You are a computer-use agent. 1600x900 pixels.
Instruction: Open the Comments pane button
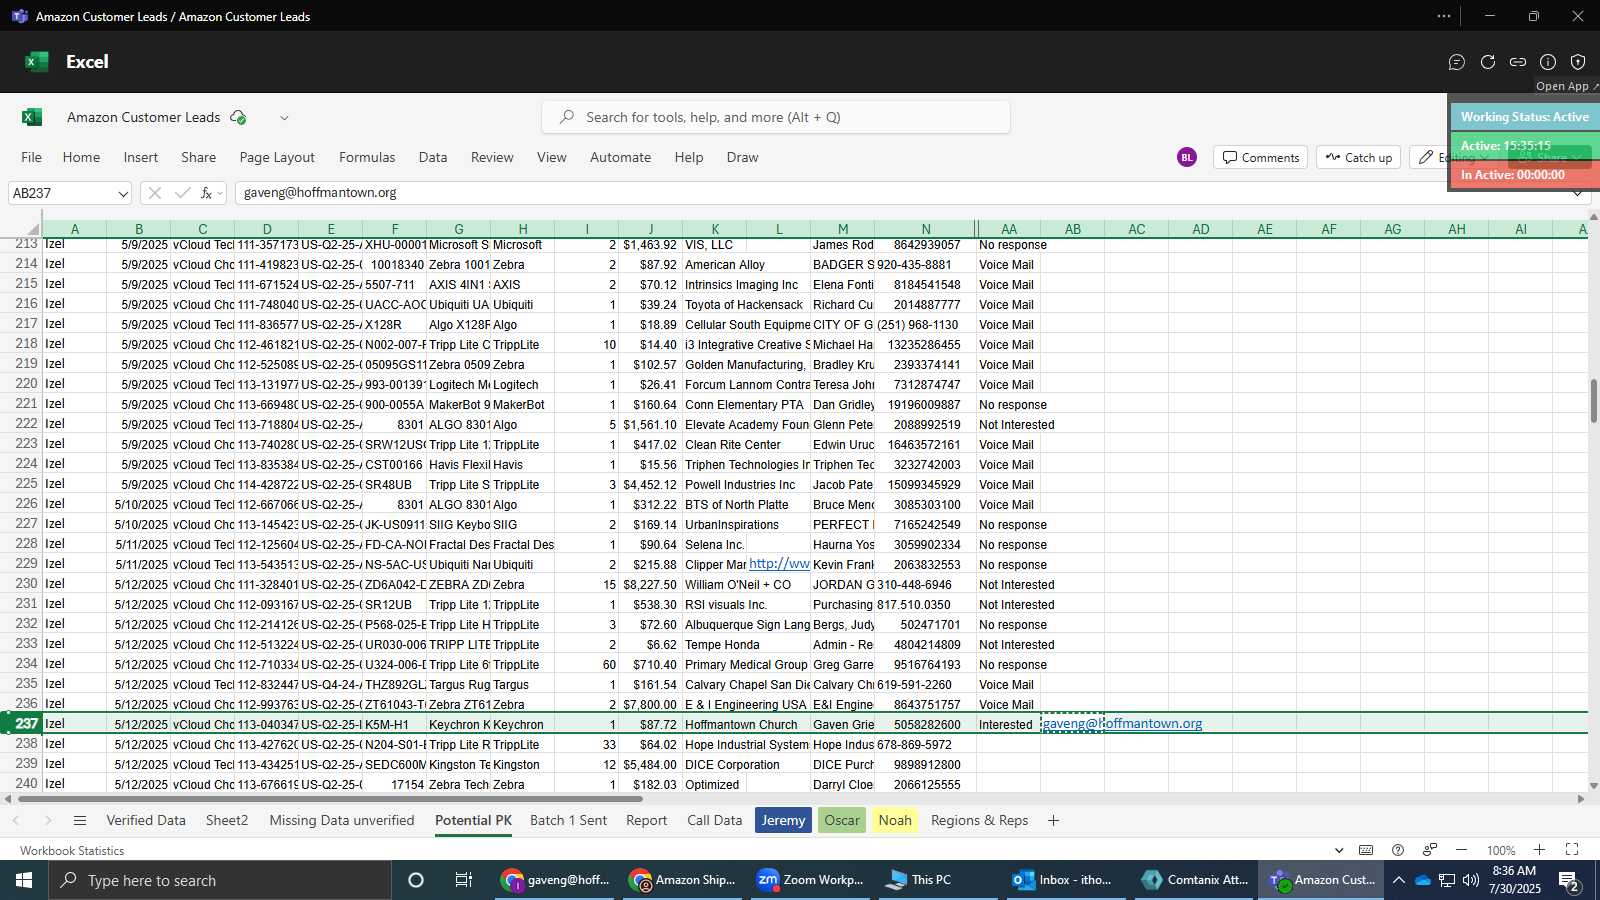[x=1260, y=157]
